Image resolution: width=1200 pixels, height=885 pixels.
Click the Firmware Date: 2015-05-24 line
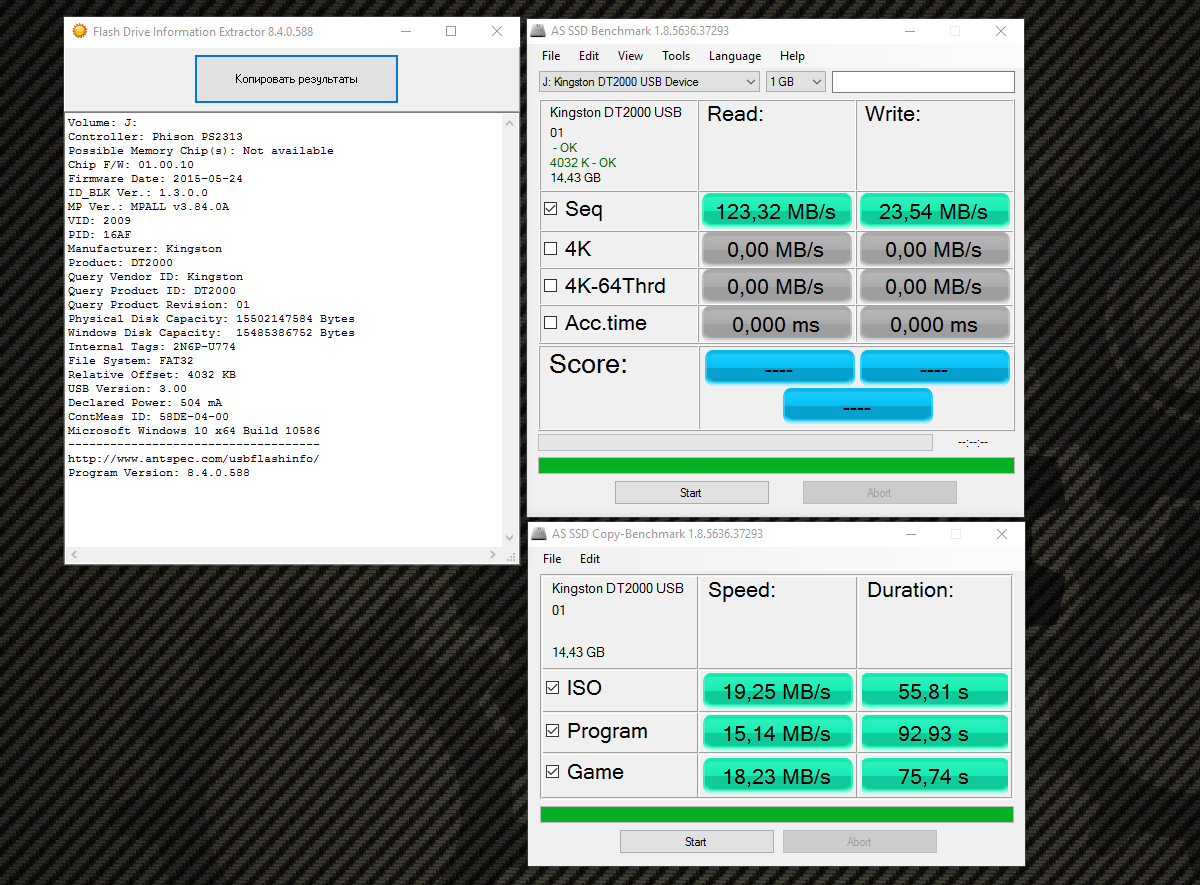[155, 179]
